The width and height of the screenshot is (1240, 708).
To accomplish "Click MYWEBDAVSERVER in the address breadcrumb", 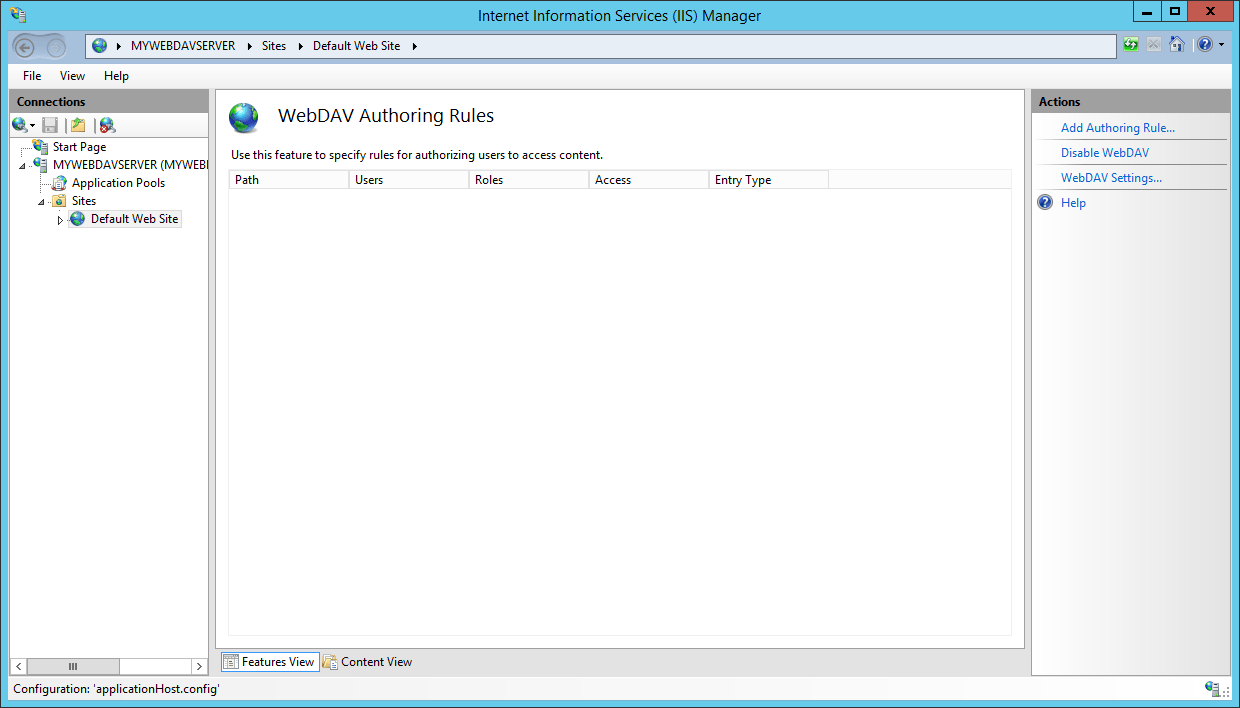I will coord(183,46).
